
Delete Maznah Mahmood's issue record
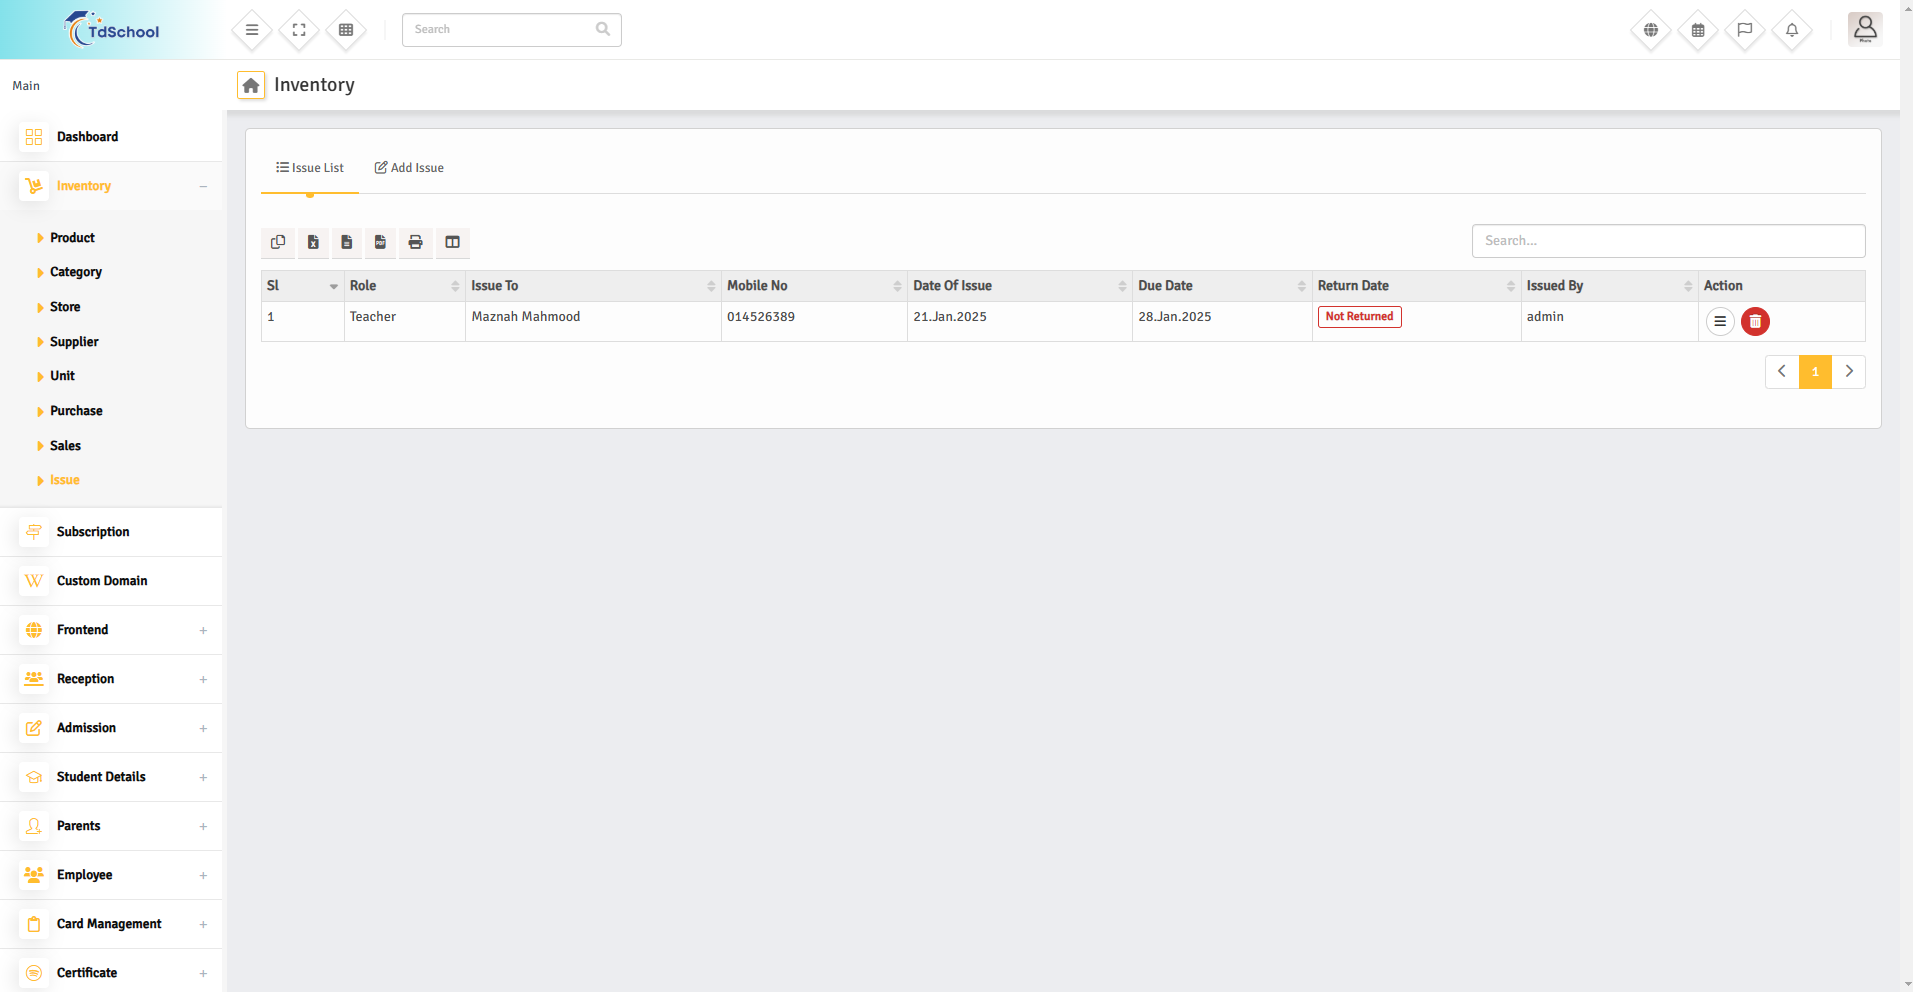click(x=1755, y=321)
